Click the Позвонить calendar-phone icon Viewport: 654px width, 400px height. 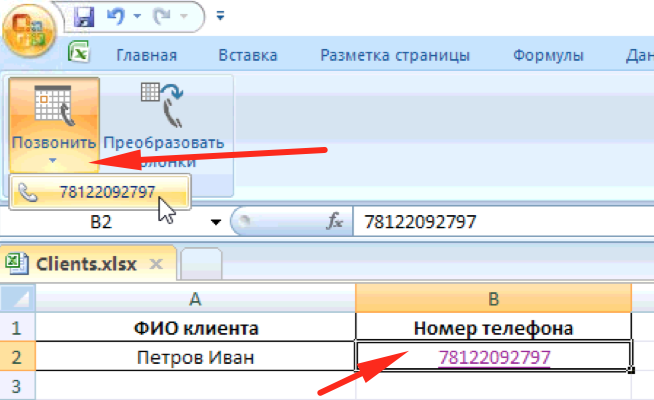[x=54, y=106]
